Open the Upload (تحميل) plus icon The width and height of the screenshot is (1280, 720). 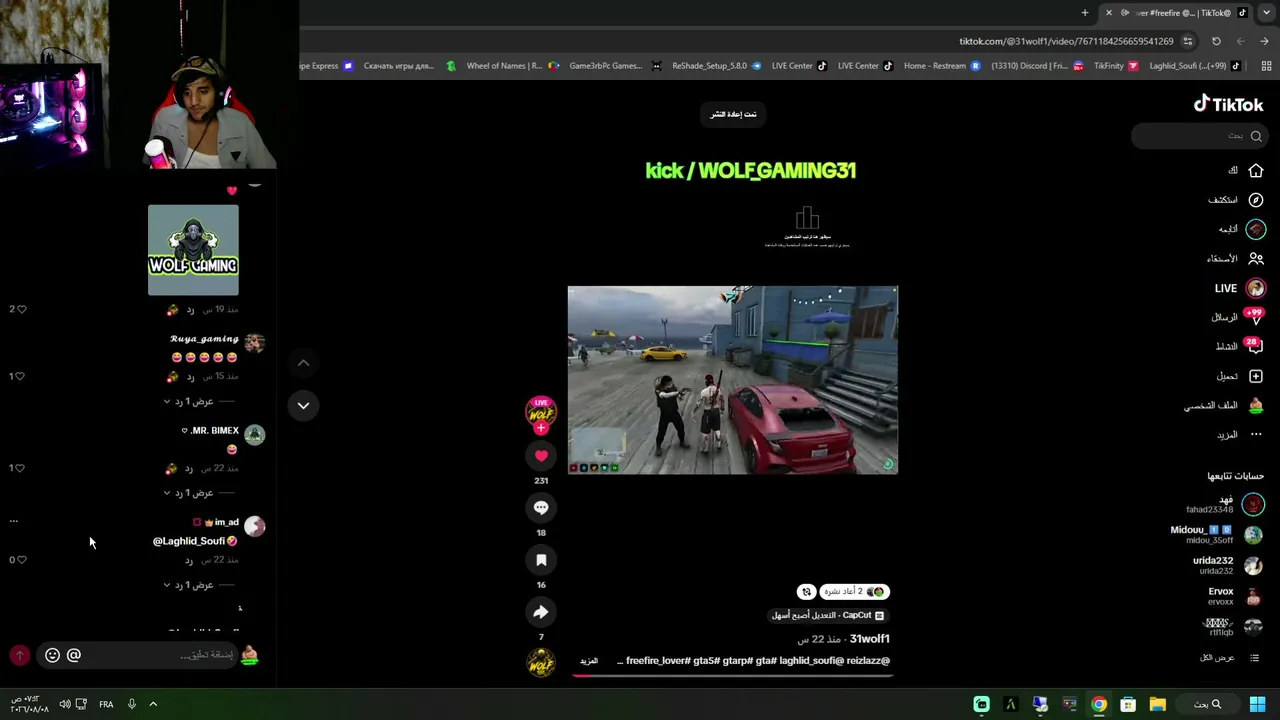(x=1256, y=376)
